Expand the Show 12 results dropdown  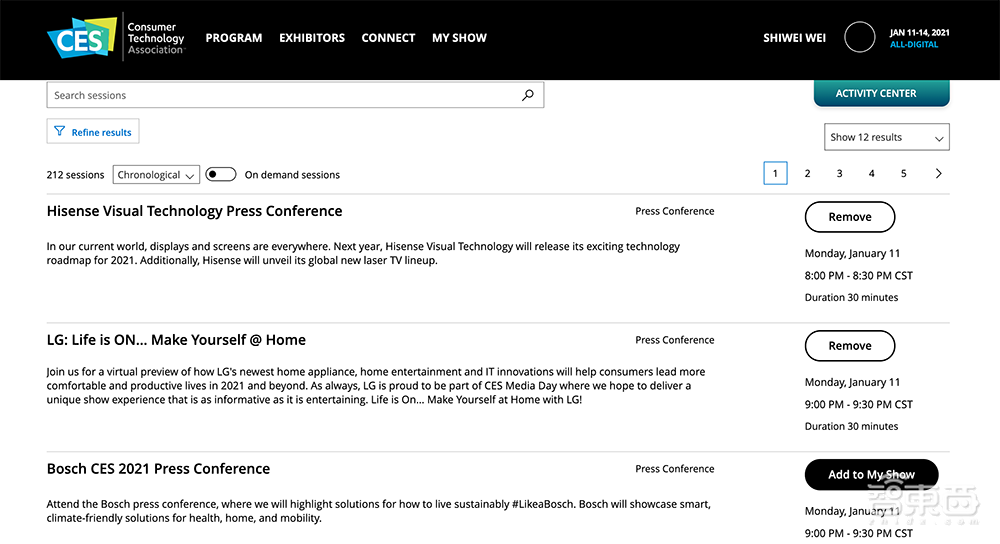[886, 137]
